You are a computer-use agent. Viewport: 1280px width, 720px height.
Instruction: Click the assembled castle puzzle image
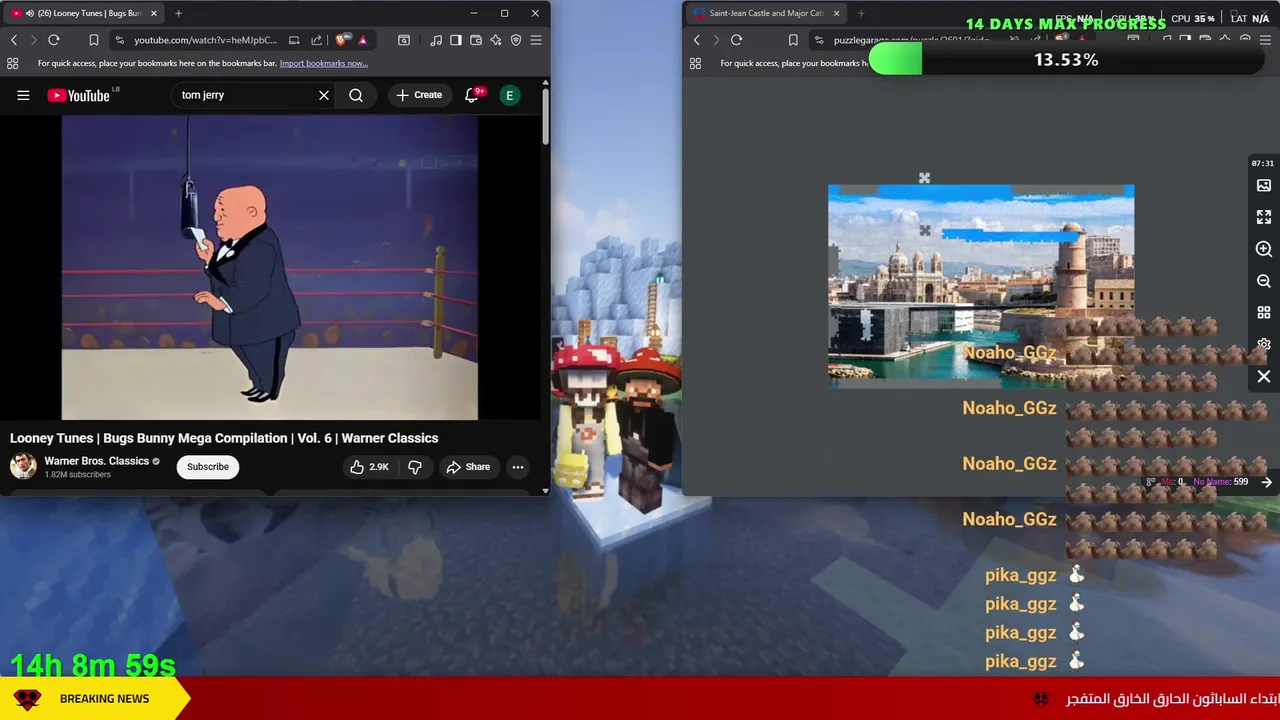pos(981,286)
